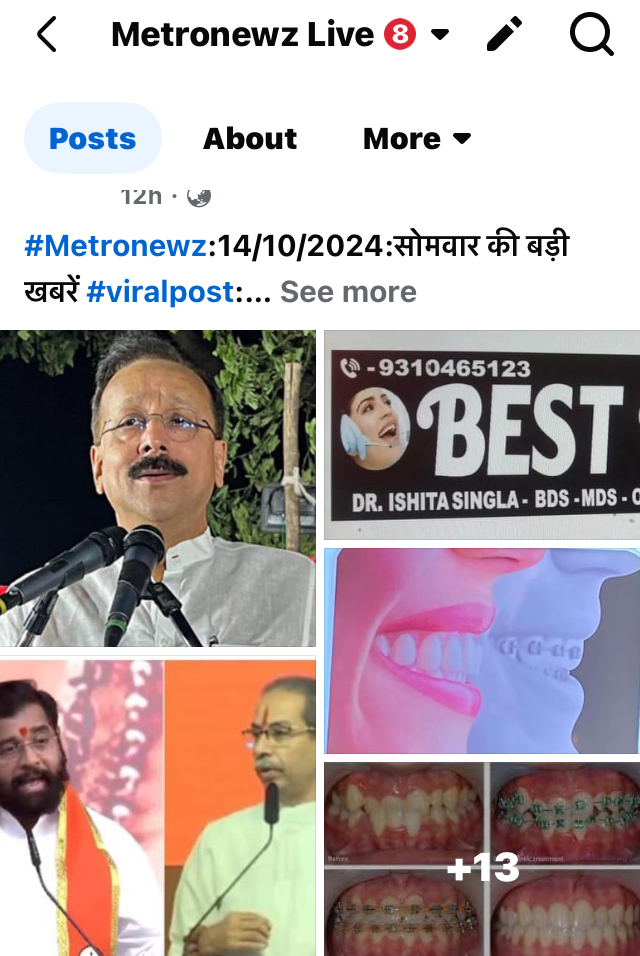640x956 pixels.
Task: Tap the post date text 14/10/2024
Action: 300,246
